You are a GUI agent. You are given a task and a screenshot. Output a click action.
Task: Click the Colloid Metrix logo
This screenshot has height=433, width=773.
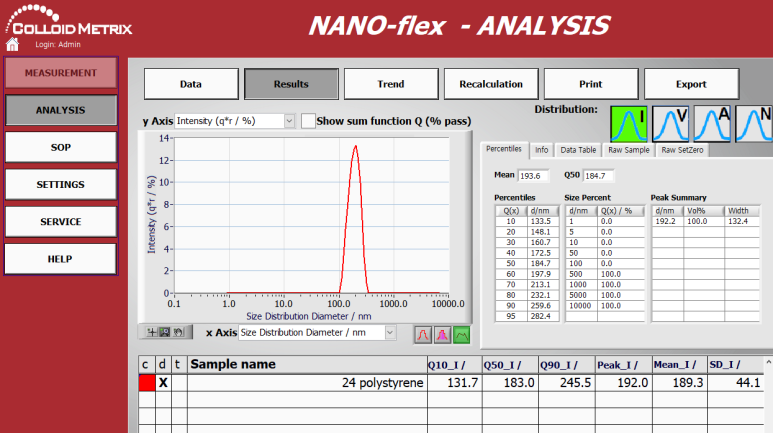point(69,22)
